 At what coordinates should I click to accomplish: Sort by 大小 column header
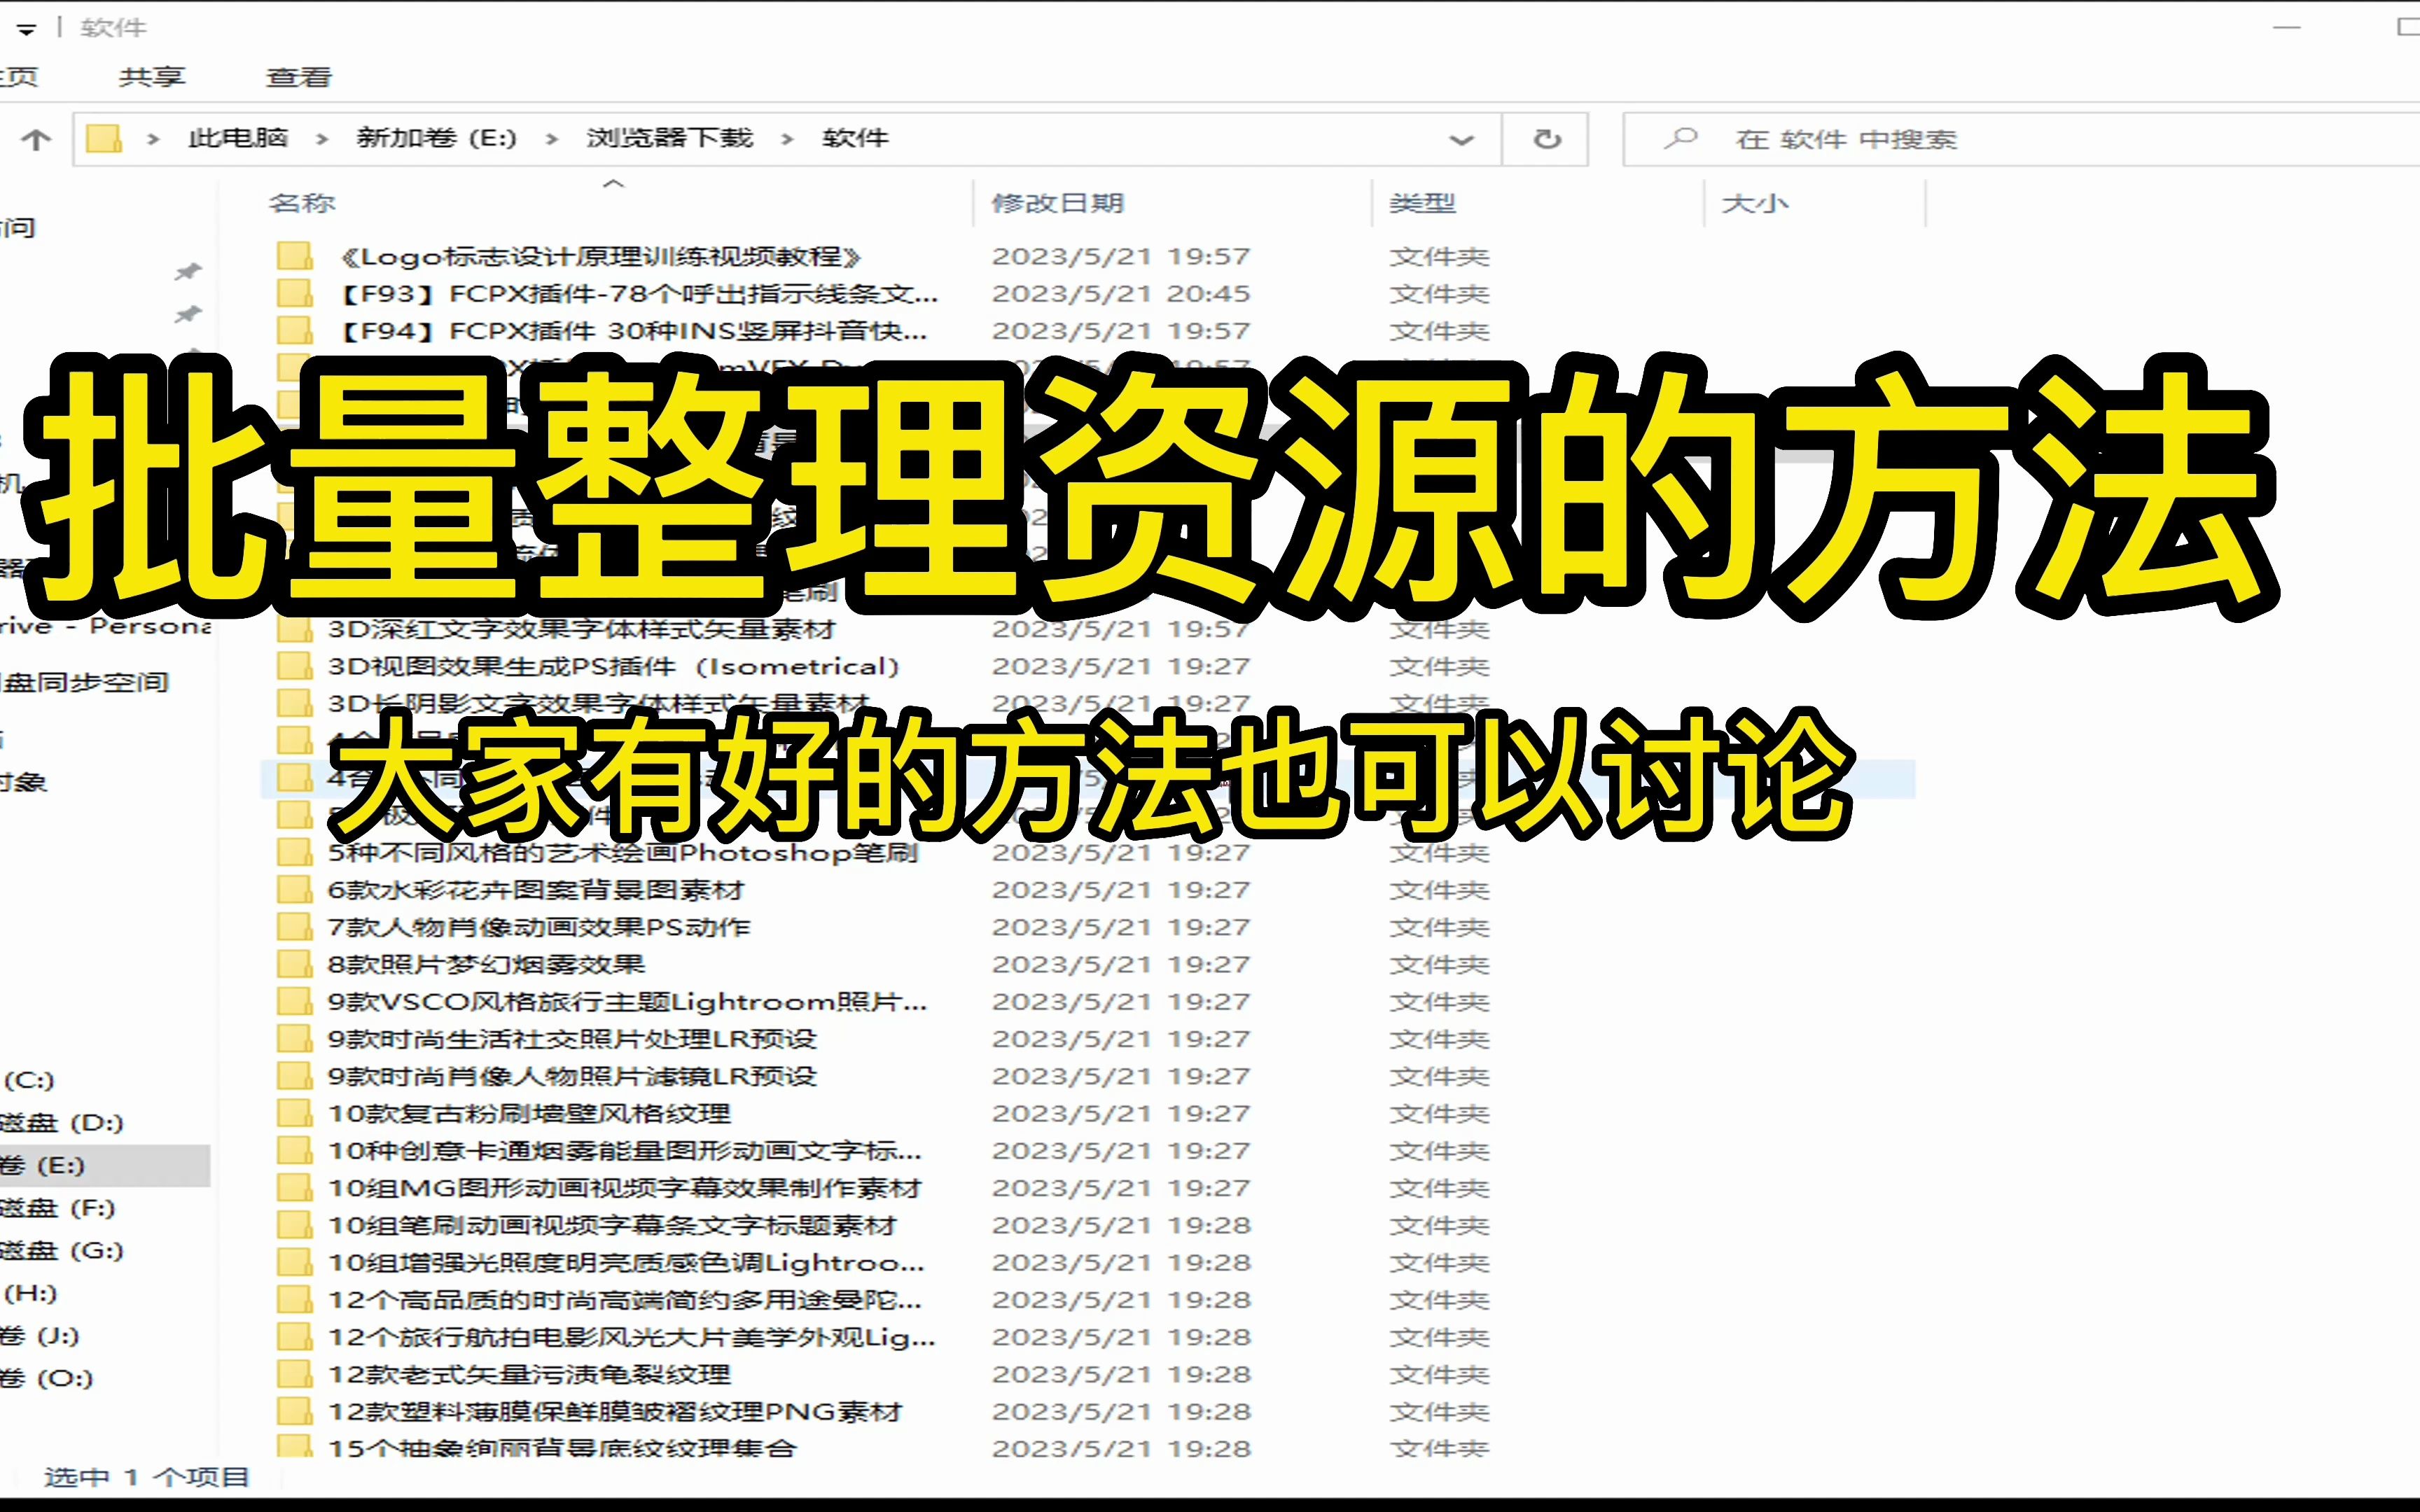pyautogui.click(x=1755, y=203)
